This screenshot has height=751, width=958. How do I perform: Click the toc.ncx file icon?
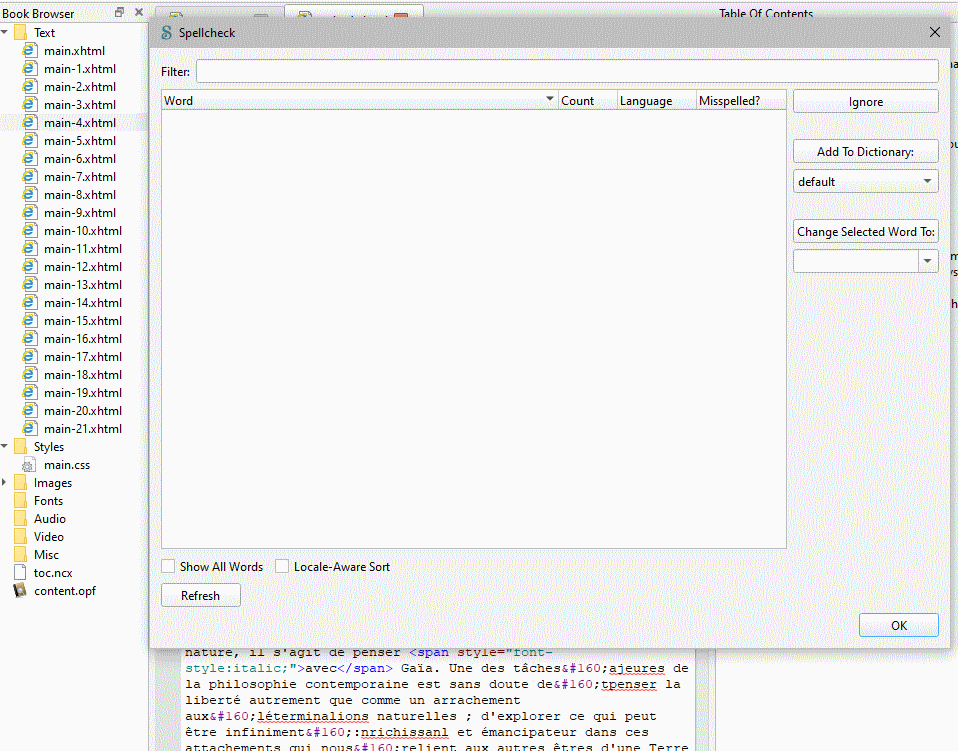point(20,573)
